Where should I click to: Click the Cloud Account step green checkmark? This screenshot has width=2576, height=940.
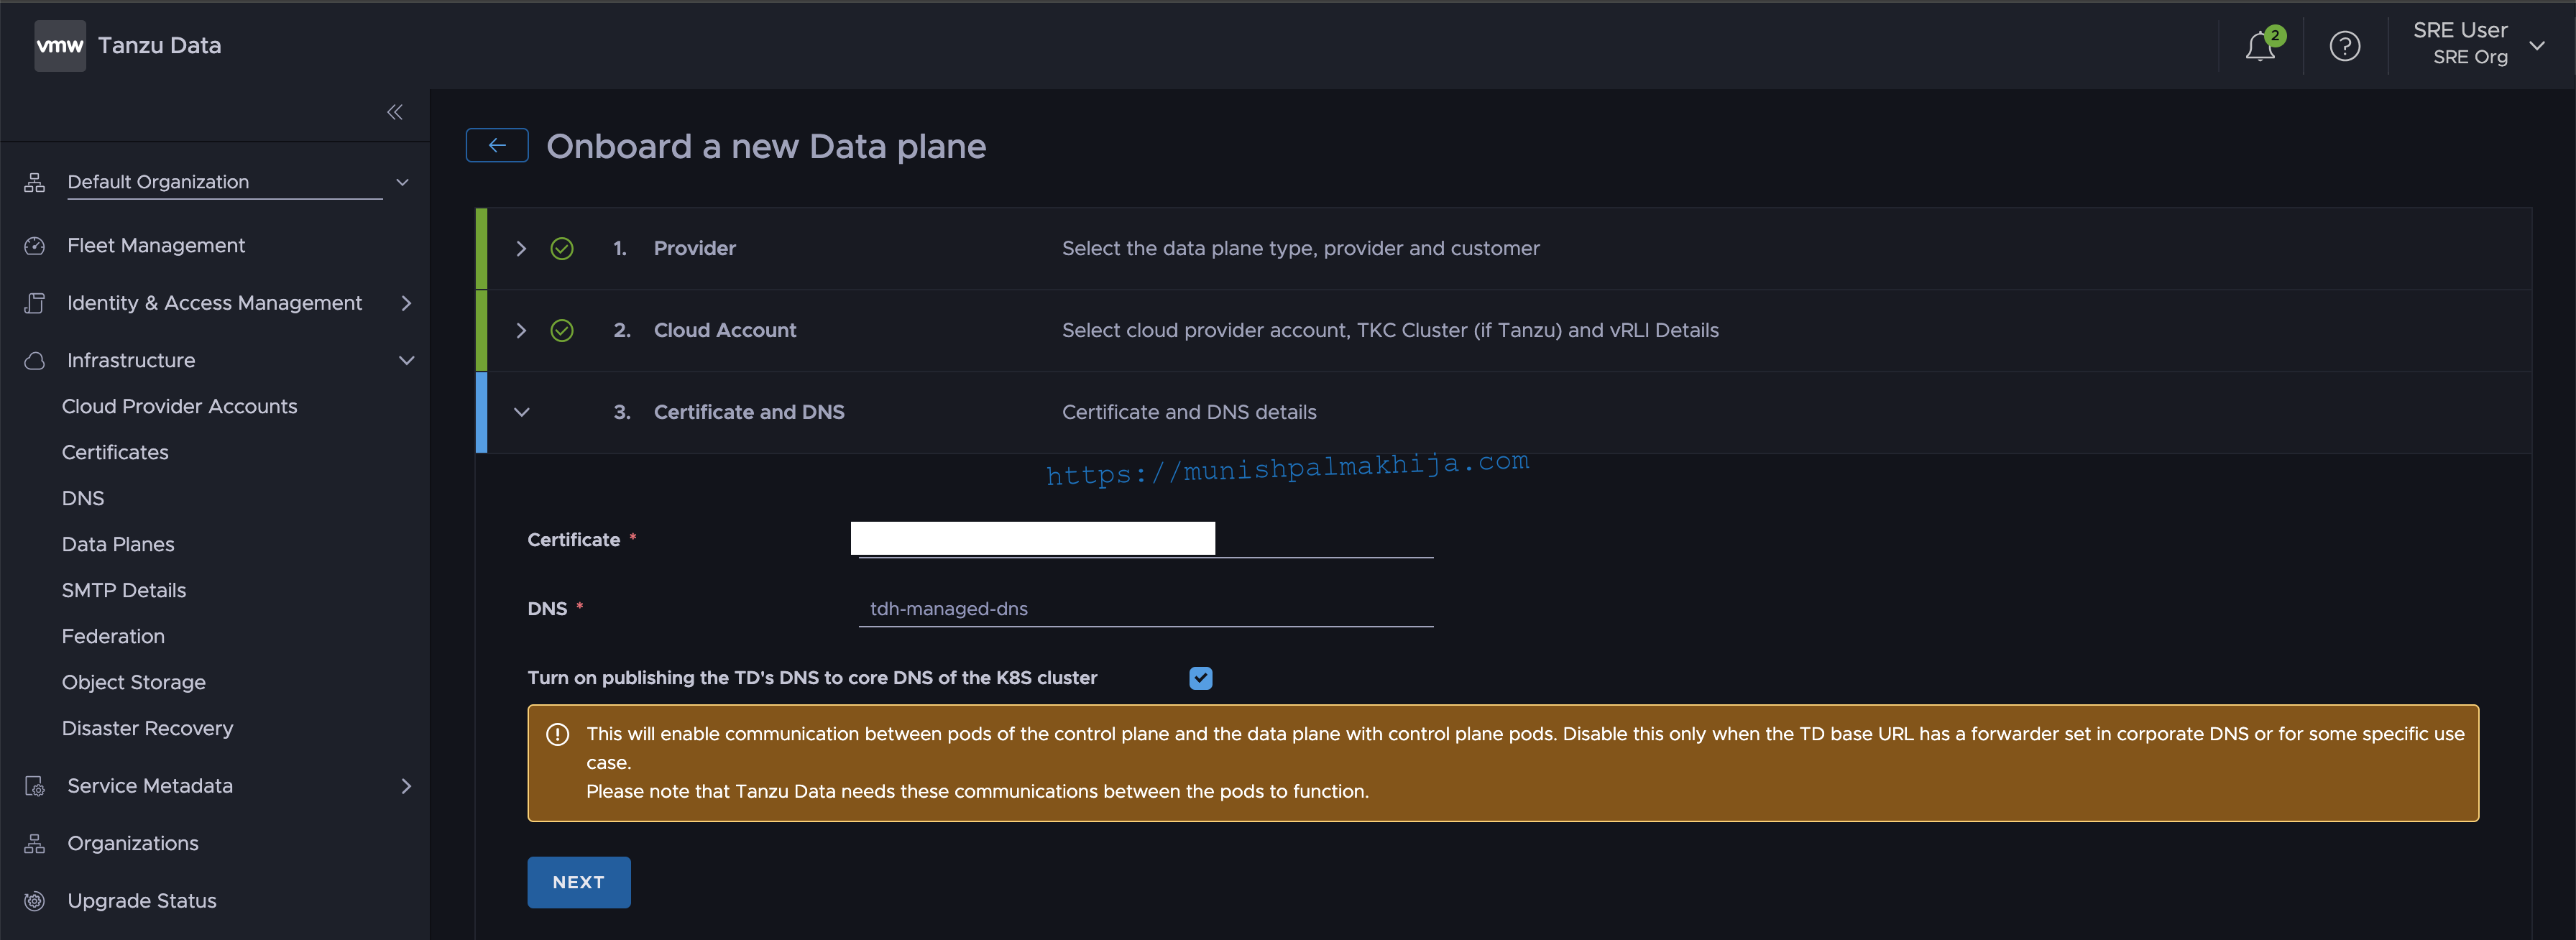pyautogui.click(x=562, y=331)
